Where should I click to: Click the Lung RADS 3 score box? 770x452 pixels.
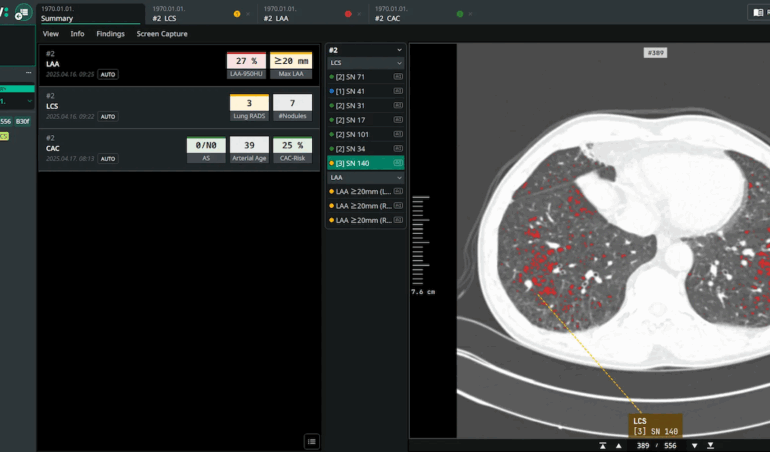coord(249,104)
